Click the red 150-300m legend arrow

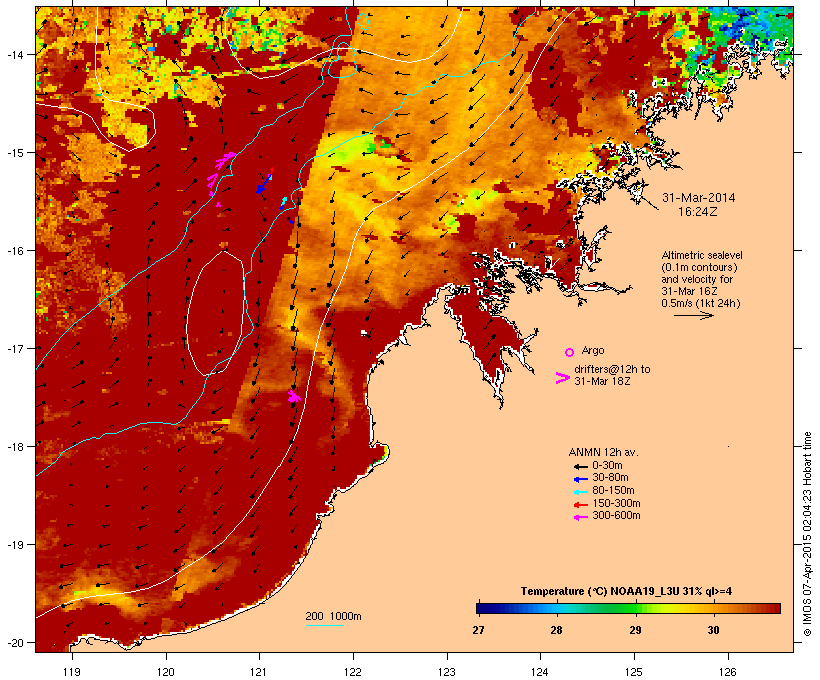pyautogui.click(x=580, y=504)
